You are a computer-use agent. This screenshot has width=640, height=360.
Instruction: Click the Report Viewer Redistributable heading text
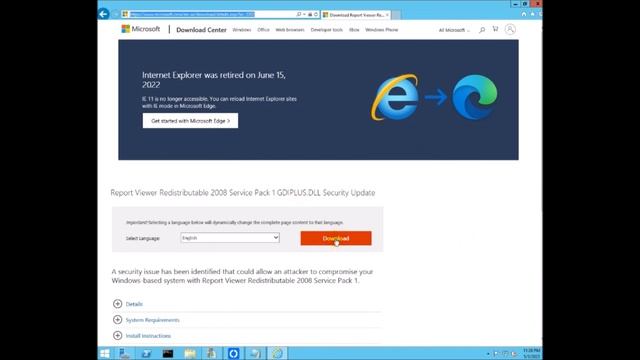click(242, 193)
